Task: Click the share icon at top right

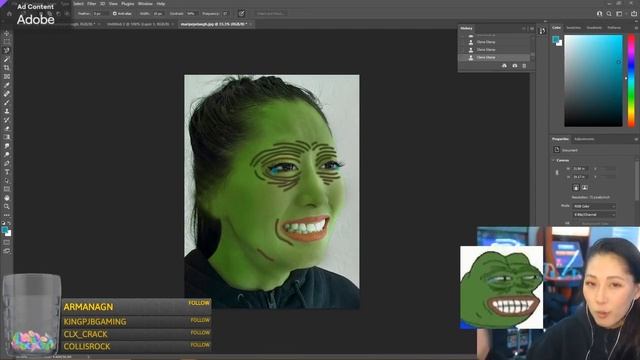Action: tap(634, 13)
